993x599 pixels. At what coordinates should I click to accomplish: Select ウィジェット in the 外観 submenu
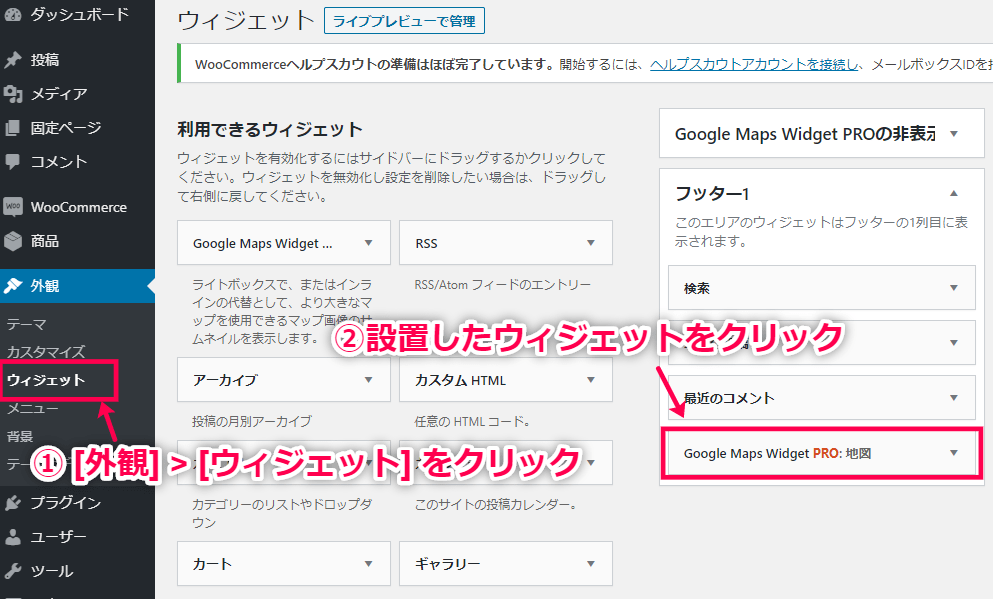[46, 380]
